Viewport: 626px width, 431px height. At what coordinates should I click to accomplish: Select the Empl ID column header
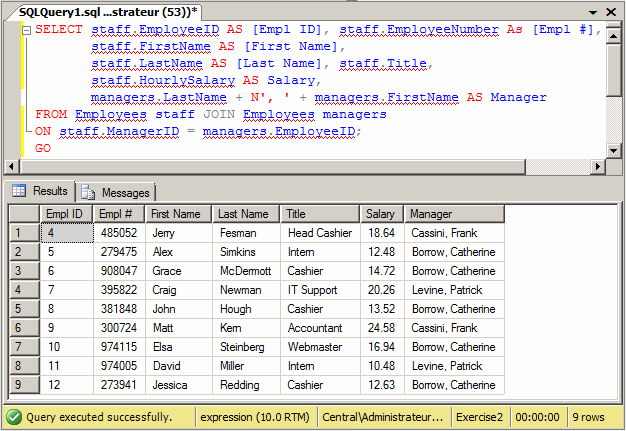click(66, 214)
